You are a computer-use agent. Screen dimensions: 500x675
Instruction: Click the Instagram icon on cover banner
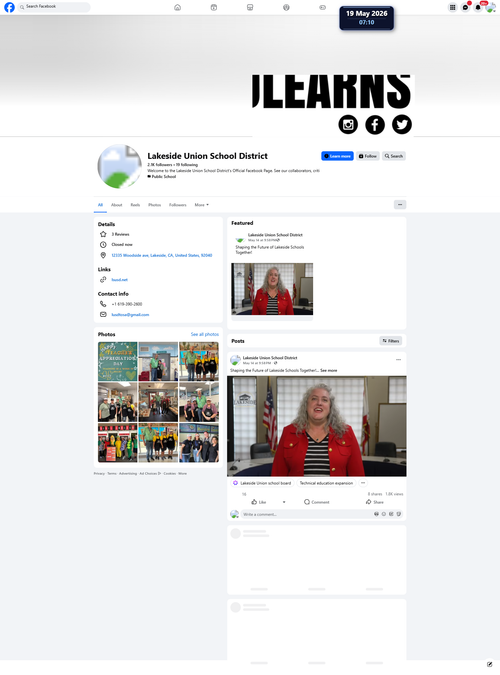tap(348, 124)
